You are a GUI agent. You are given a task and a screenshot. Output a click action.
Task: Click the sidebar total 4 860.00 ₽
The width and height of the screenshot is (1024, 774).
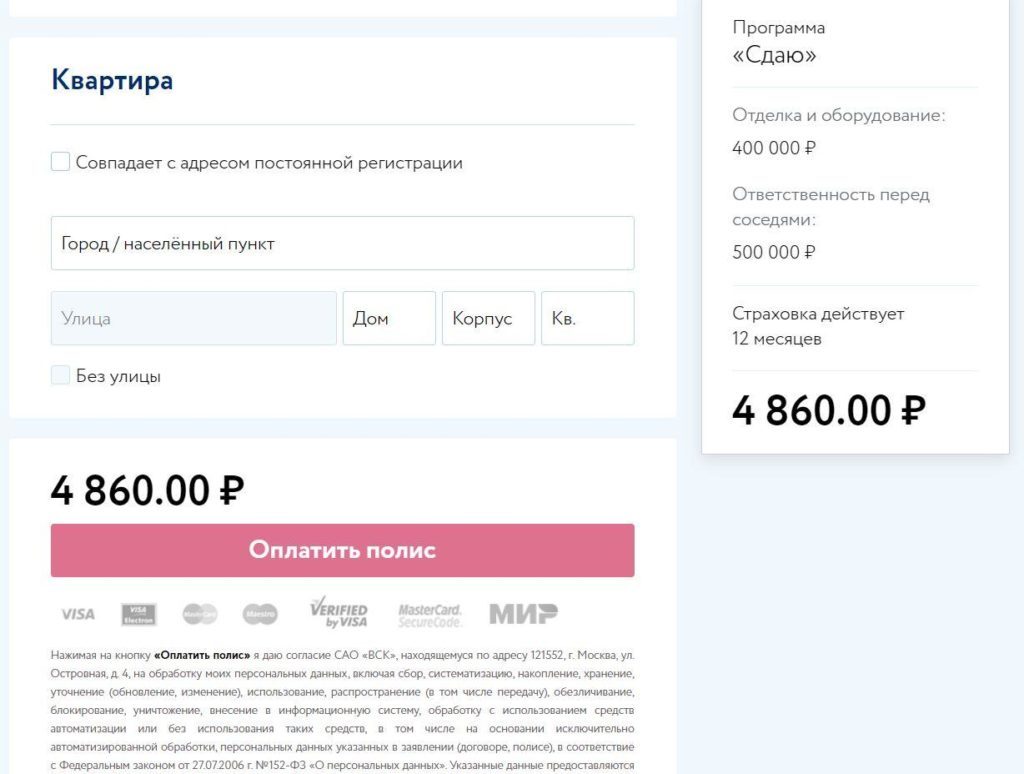click(x=829, y=411)
